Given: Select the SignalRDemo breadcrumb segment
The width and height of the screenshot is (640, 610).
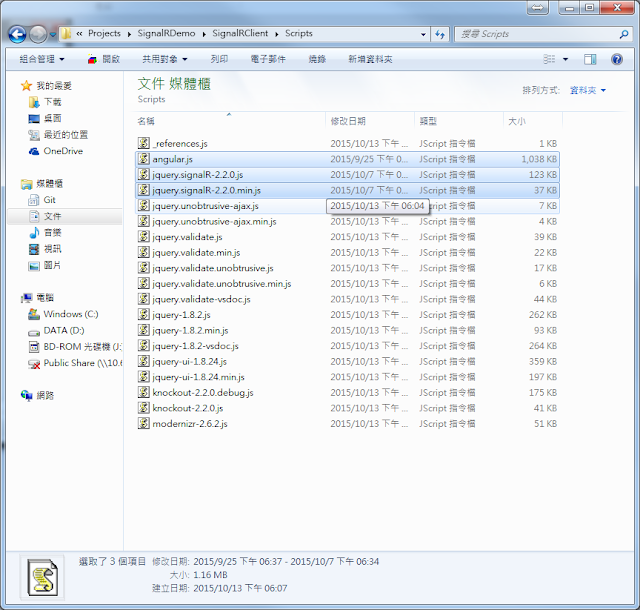Looking at the screenshot, I should click(x=166, y=33).
